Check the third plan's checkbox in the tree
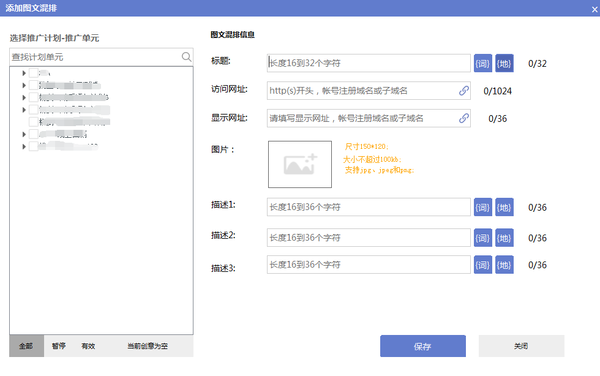 click(33, 97)
